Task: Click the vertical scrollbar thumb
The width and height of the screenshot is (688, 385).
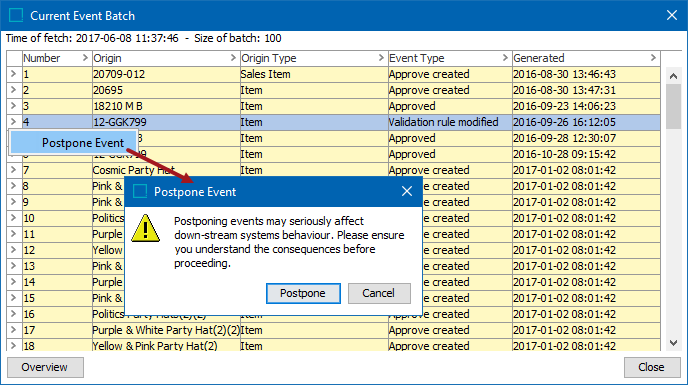Action: click(674, 107)
